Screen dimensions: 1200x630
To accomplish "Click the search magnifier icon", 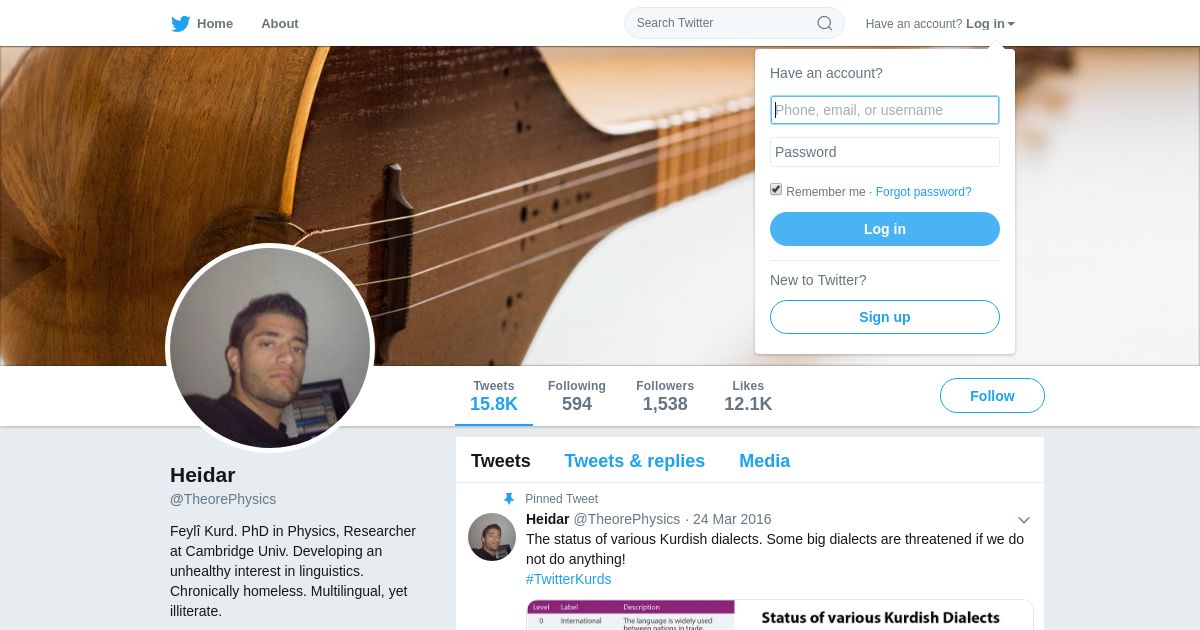I will point(825,23).
